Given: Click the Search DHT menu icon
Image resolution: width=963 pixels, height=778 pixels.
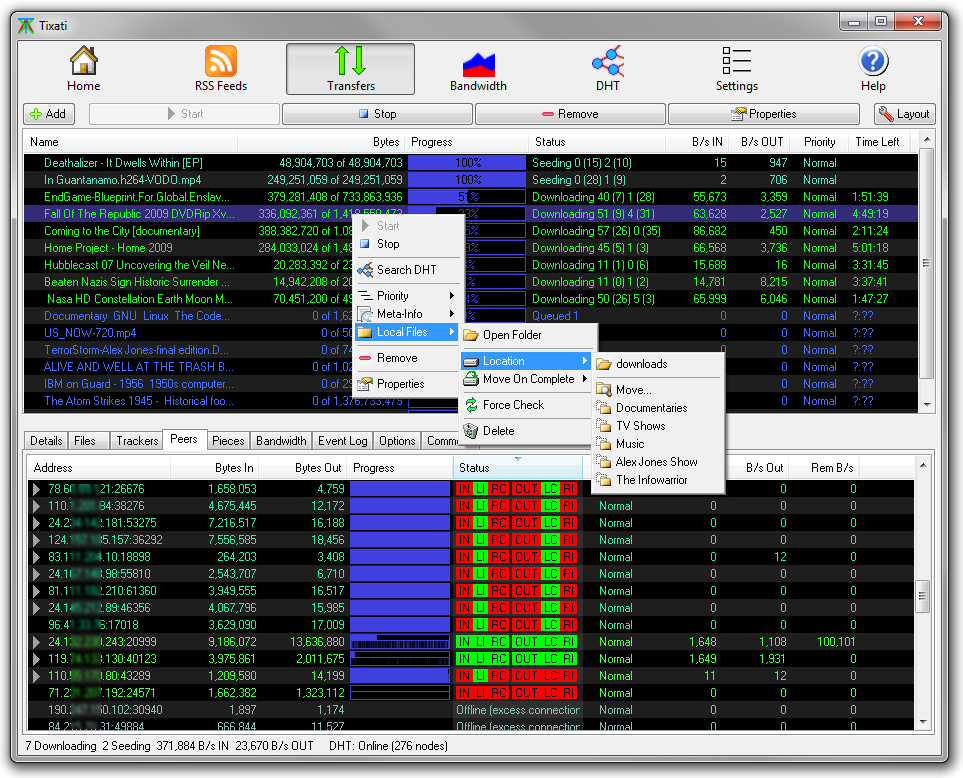Looking at the screenshot, I should click(365, 270).
